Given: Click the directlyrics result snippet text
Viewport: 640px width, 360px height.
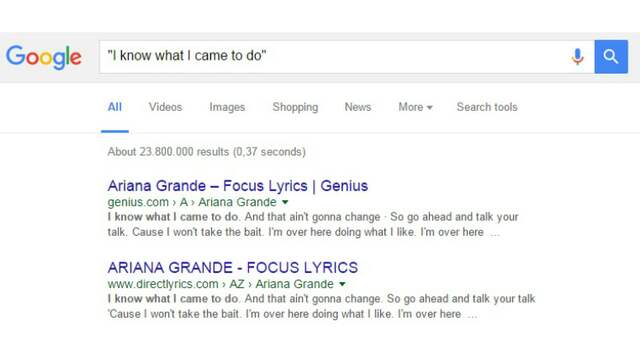Looking at the screenshot, I should click(321, 307).
